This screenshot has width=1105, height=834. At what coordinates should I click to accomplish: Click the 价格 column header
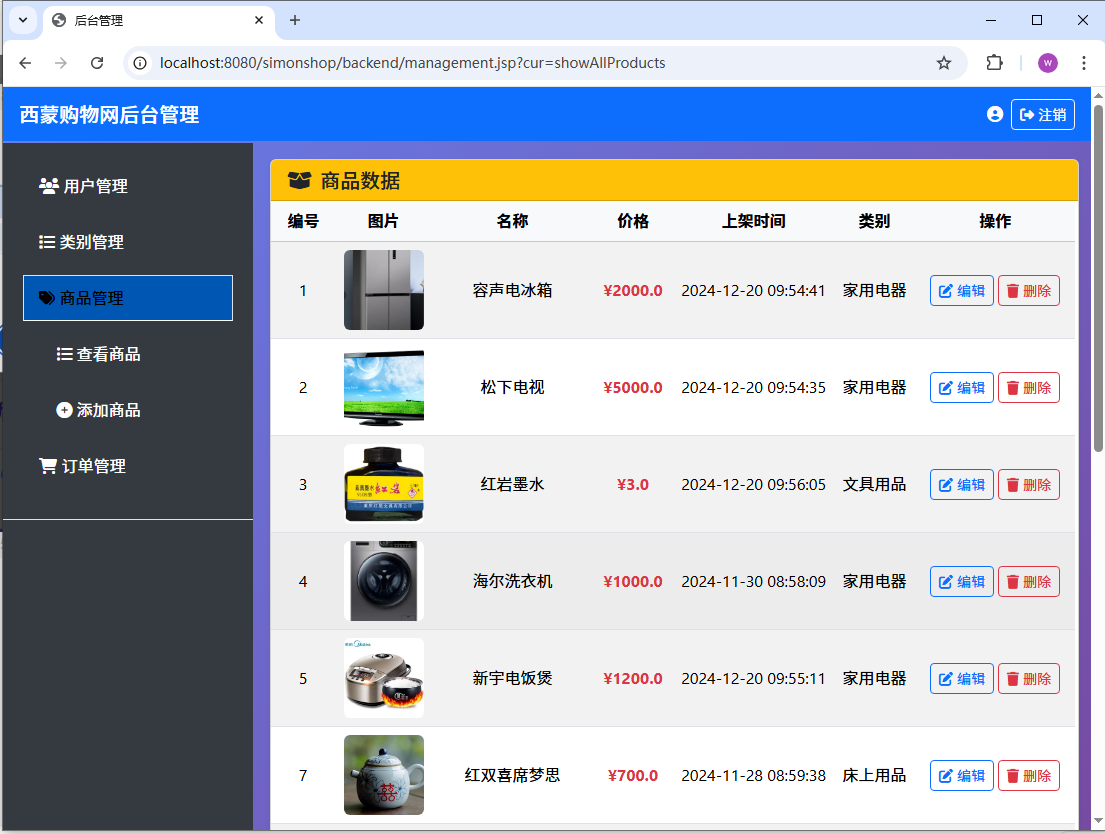click(x=633, y=221)
